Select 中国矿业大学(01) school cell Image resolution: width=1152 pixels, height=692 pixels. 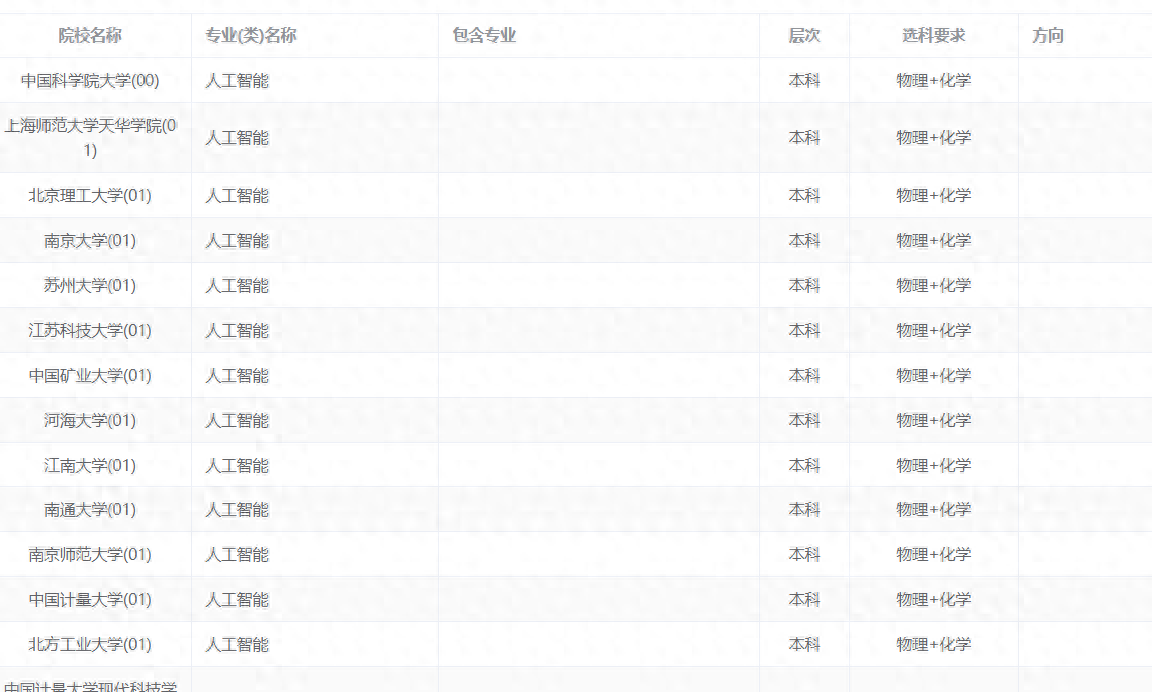pyautogui.click(x=90, y=376)
